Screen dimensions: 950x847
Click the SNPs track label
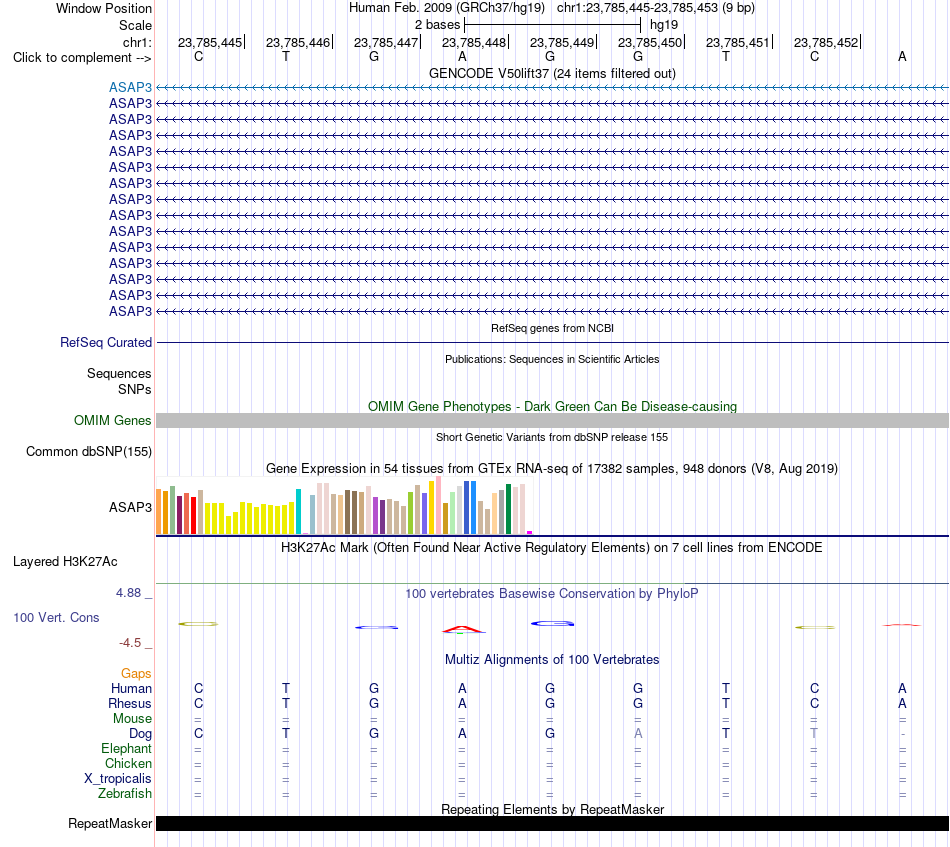tap(135, 390)
